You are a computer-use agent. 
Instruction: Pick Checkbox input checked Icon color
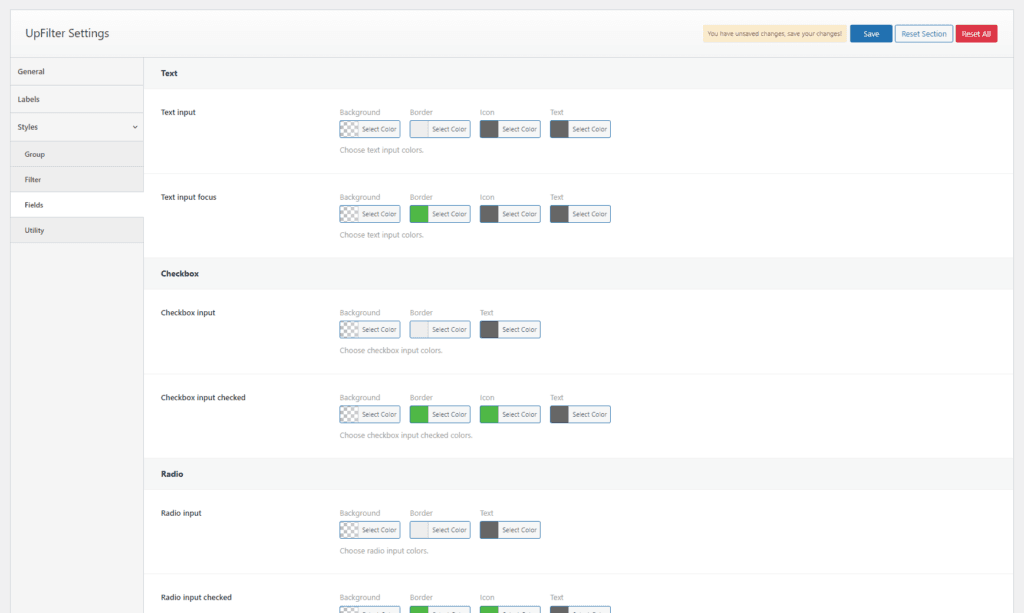pyautogui.click(x=509, y=414)
